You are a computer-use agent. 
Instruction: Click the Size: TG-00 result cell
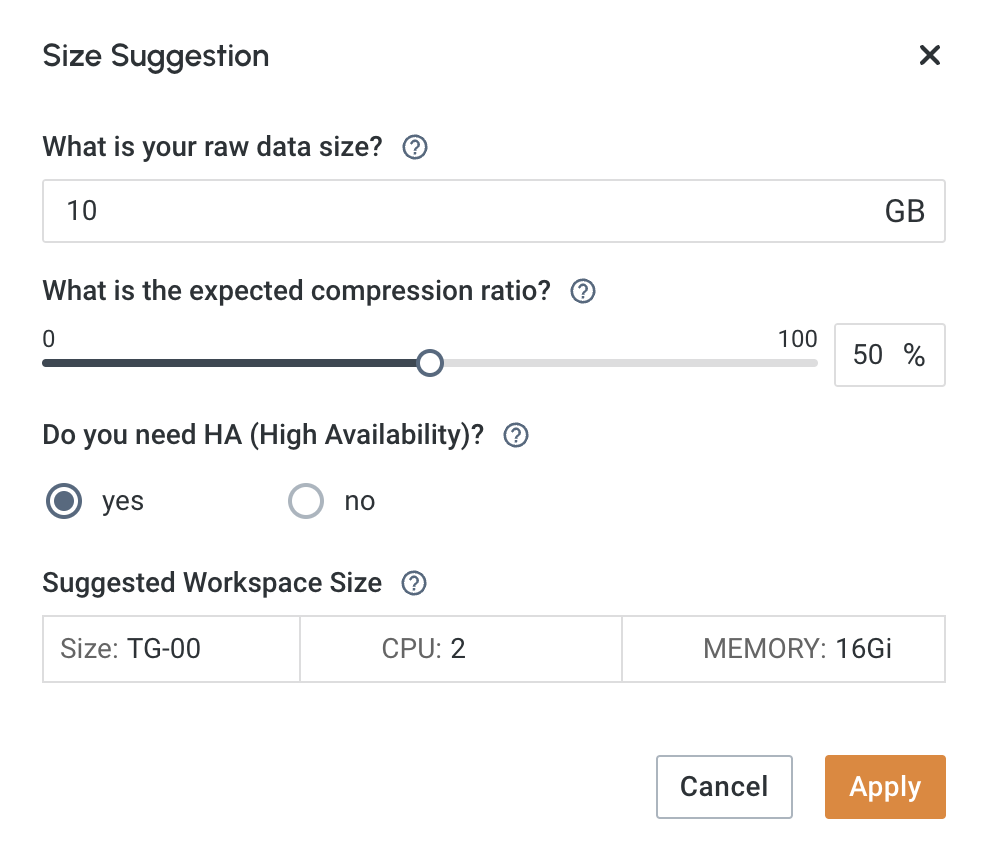[x=170, y=649]
